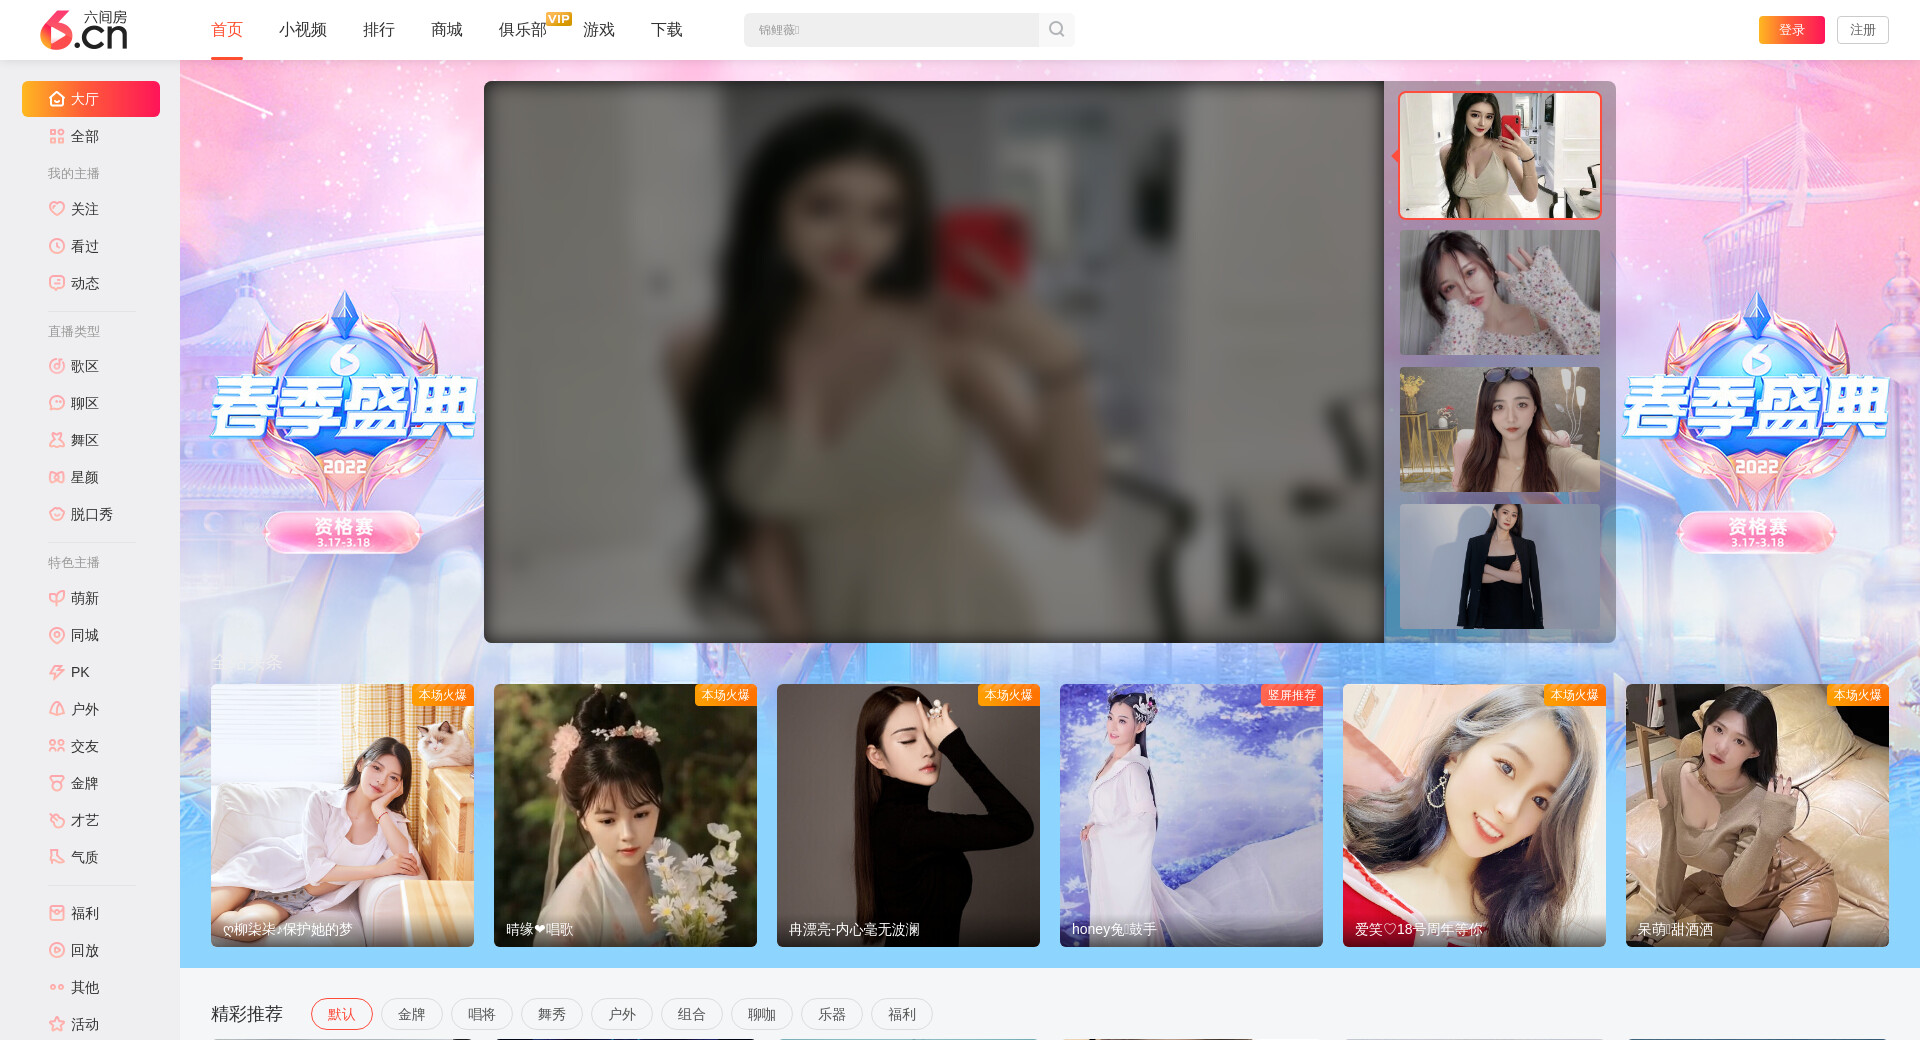Click the 金牌 sidebar icon
The image size is (1920, 1040).
pos(57,783)
